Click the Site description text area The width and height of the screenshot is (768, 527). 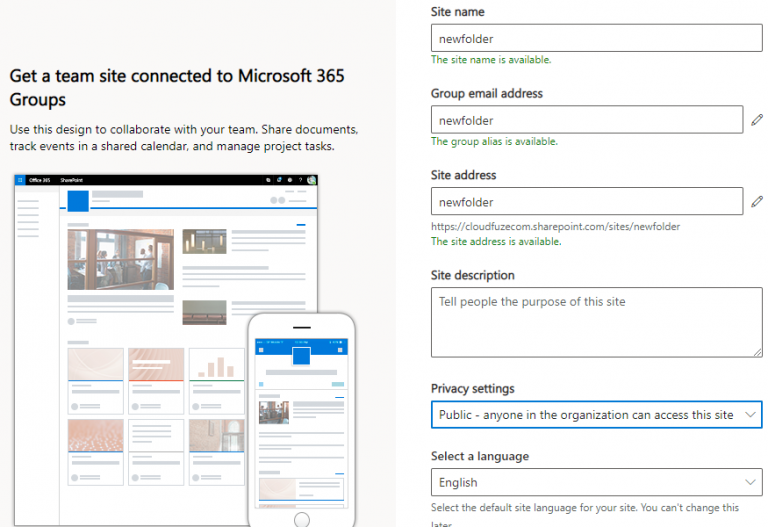coord(596,322)
